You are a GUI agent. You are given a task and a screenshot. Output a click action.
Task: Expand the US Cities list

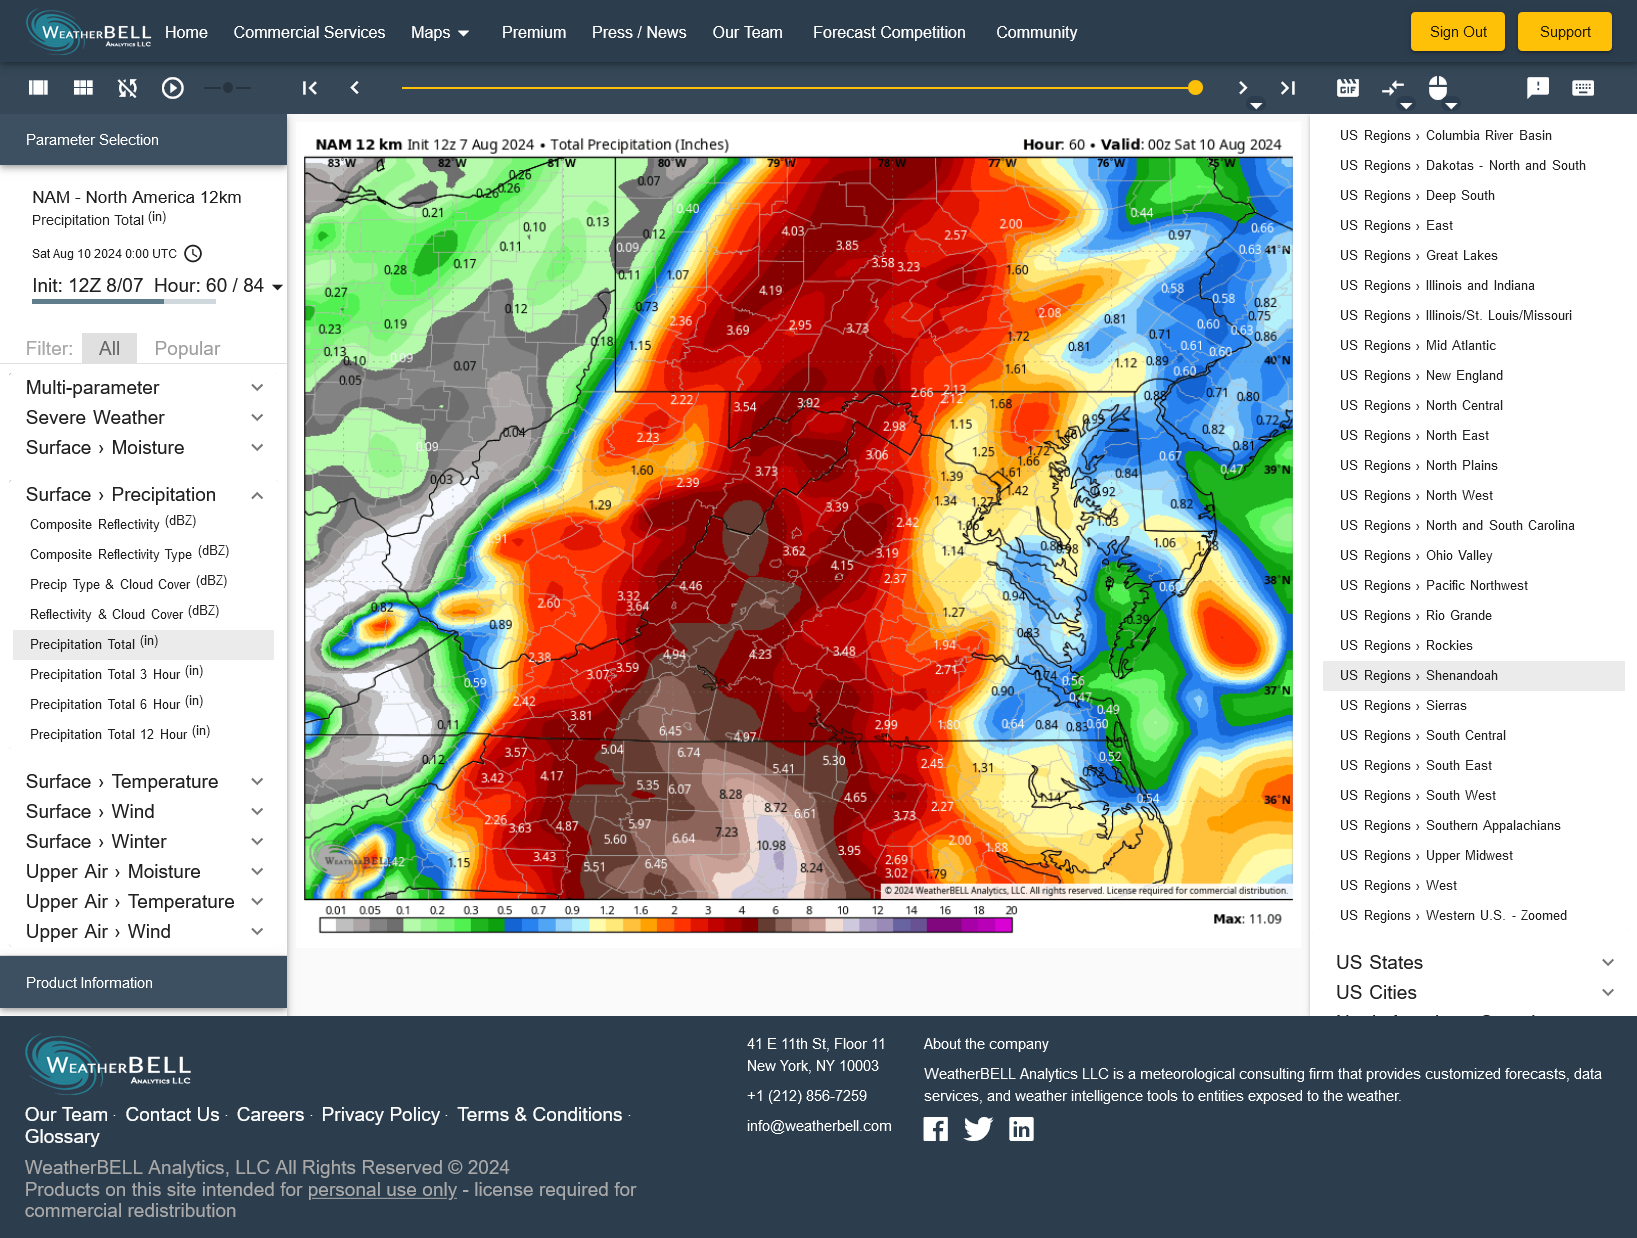tap(1475, 992)
